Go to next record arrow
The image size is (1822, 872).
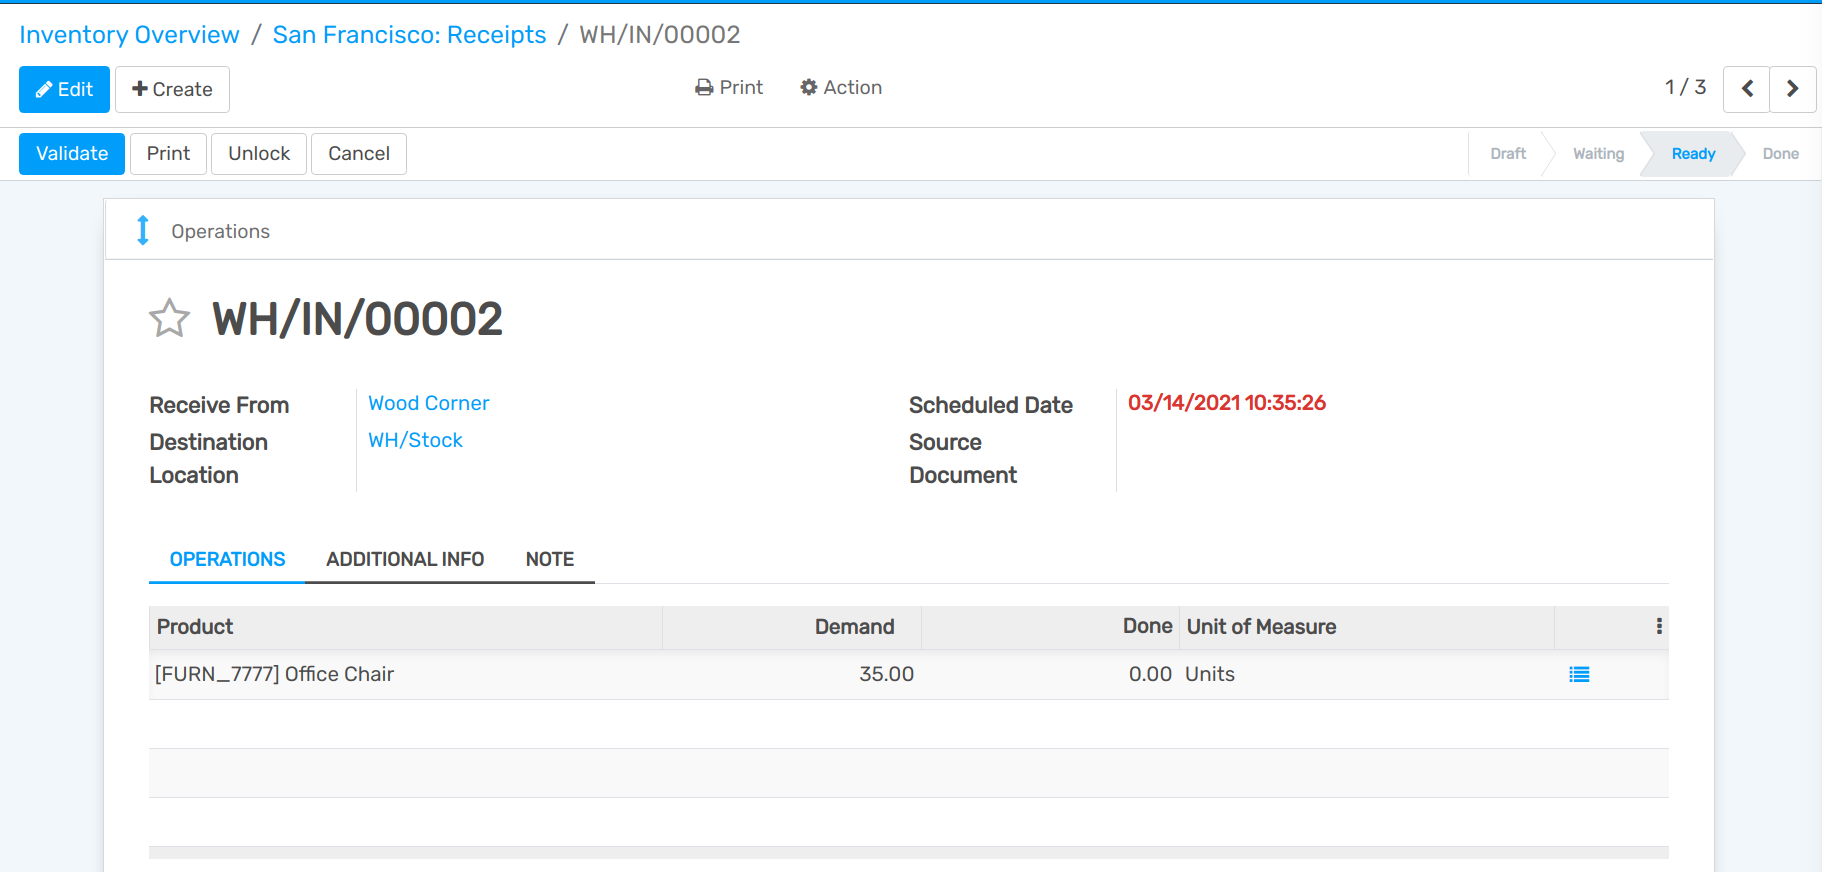(x=1793, y=89)
